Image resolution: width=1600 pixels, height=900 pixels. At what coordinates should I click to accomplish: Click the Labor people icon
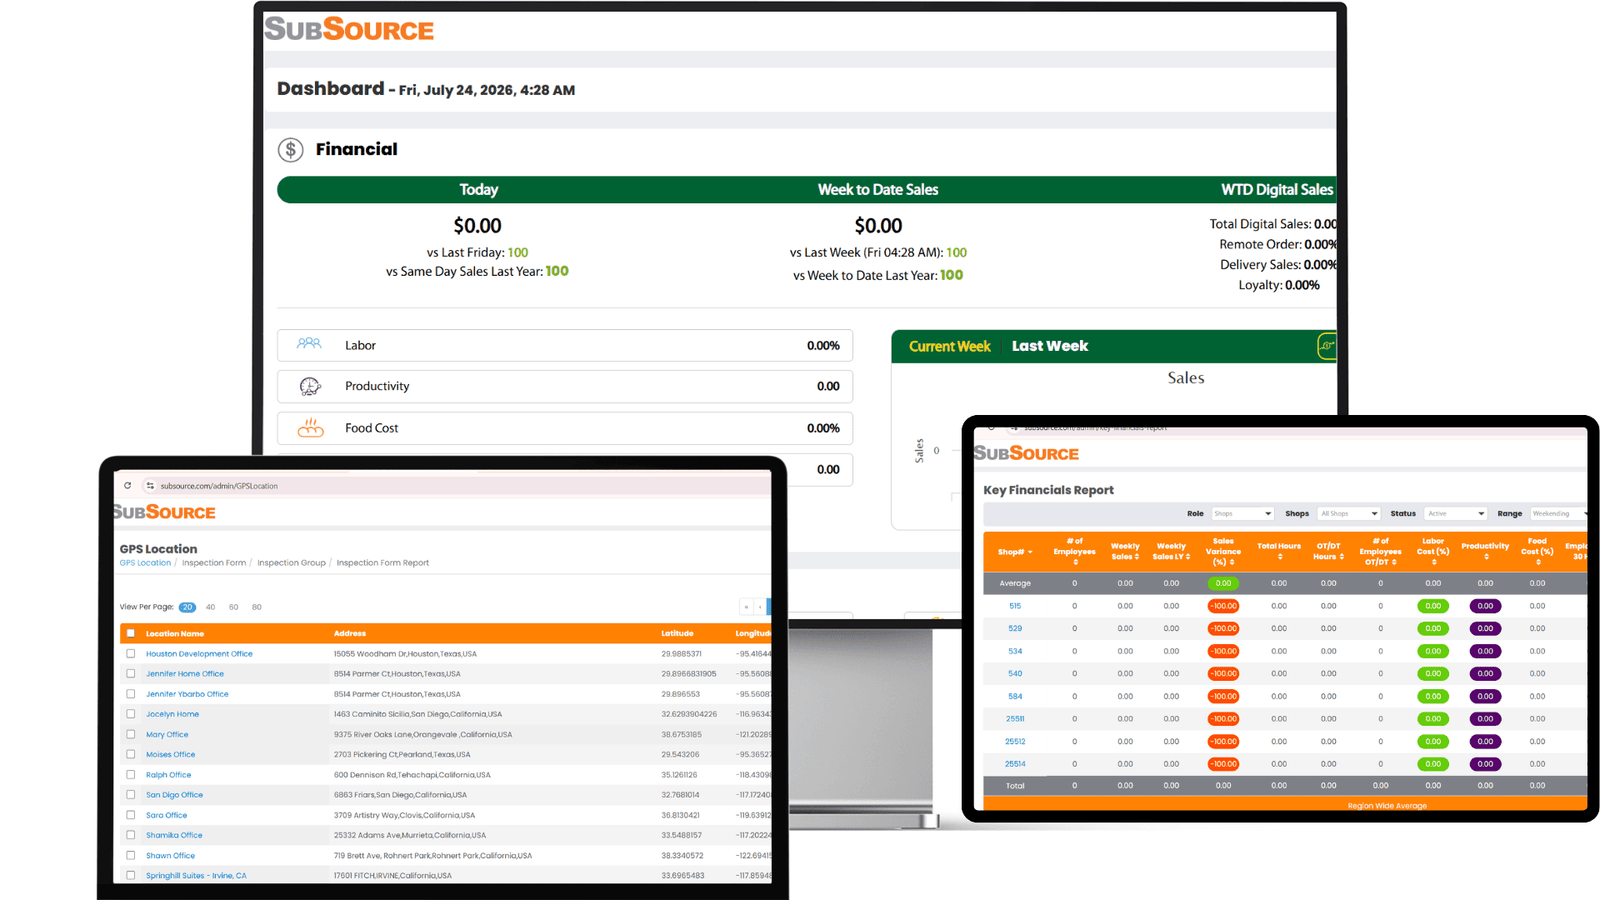click(309, 344)
